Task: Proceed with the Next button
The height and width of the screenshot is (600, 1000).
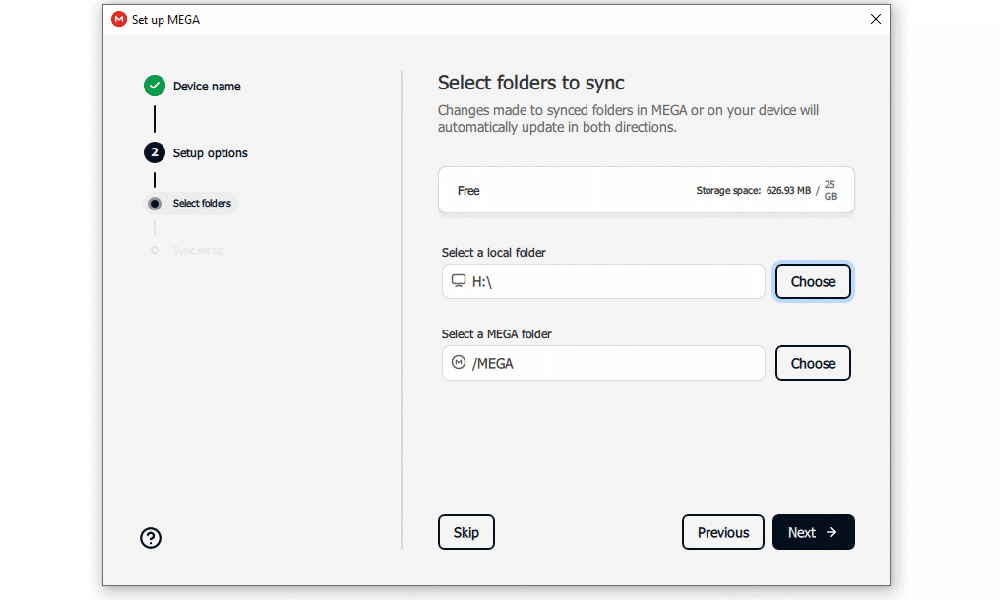Action: click(x=812, y=533)
